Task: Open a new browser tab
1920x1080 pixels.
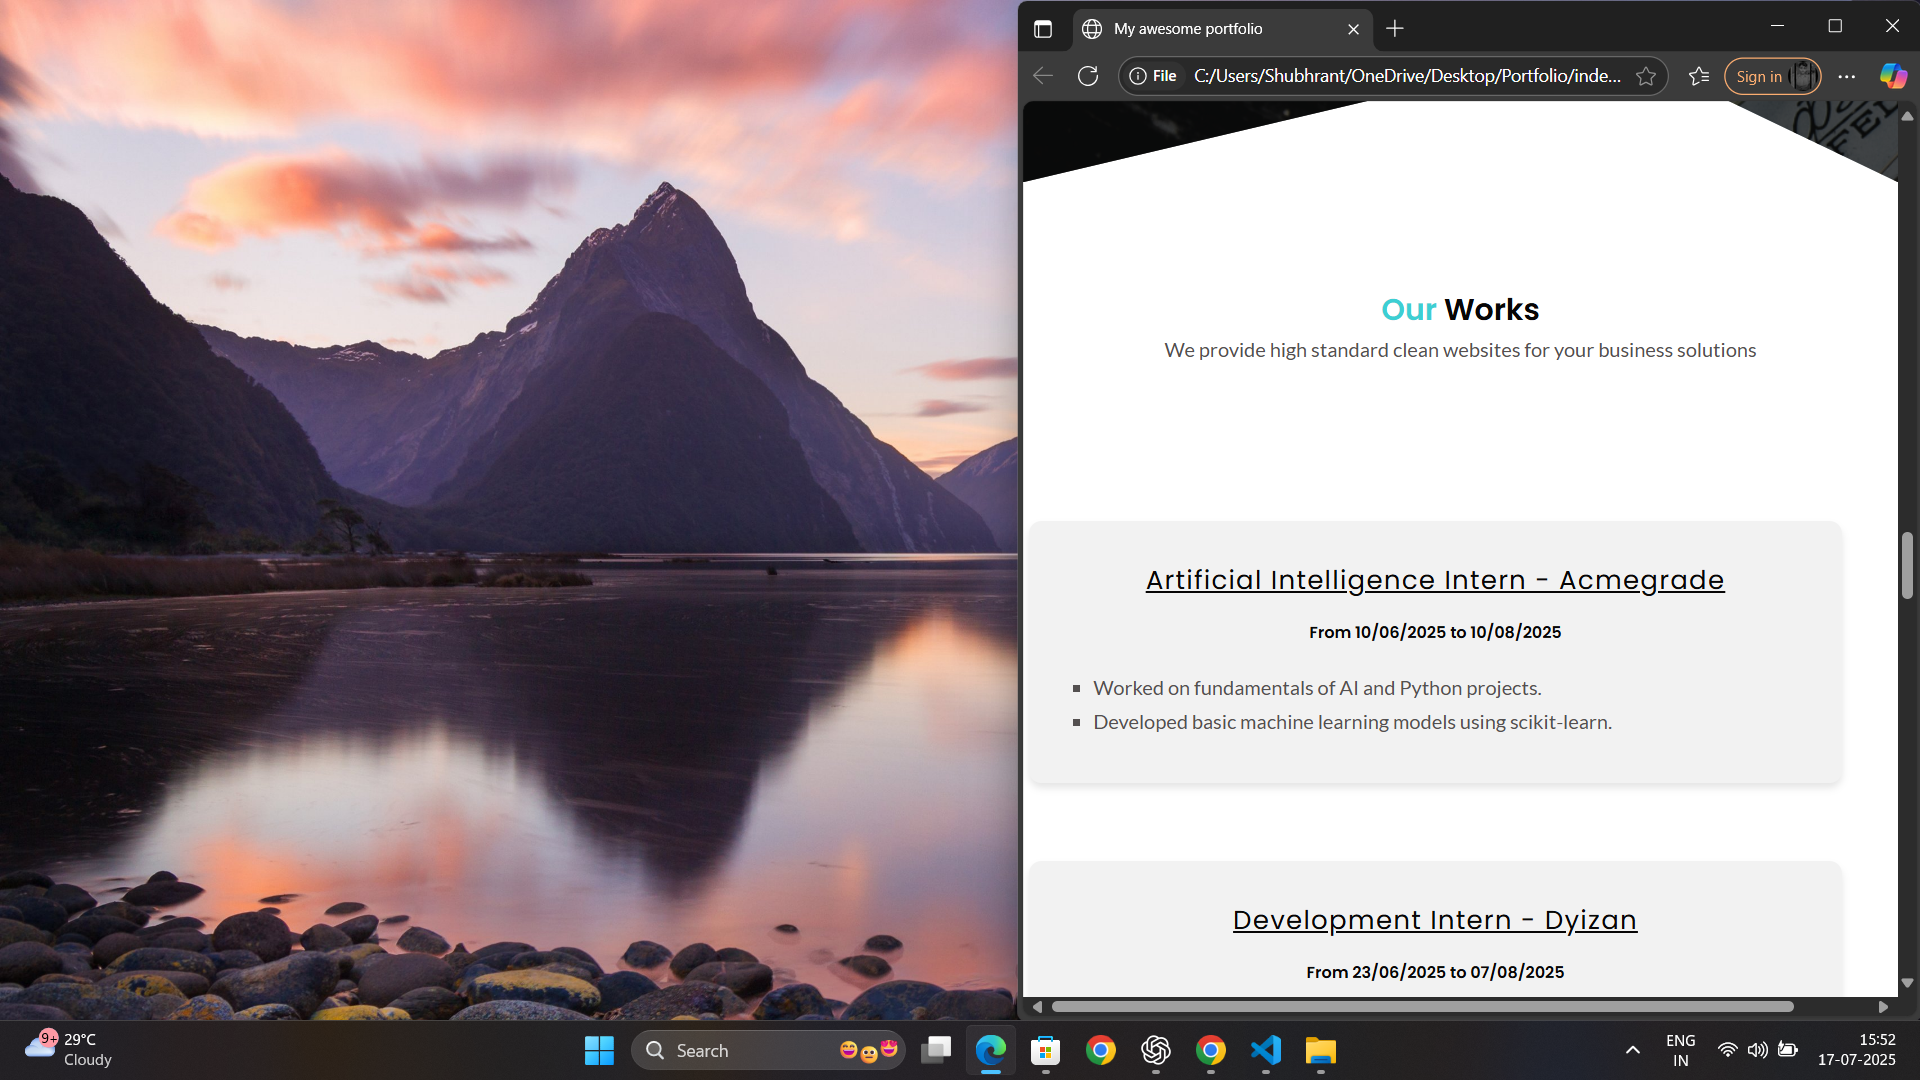Action: (1395, 29)
